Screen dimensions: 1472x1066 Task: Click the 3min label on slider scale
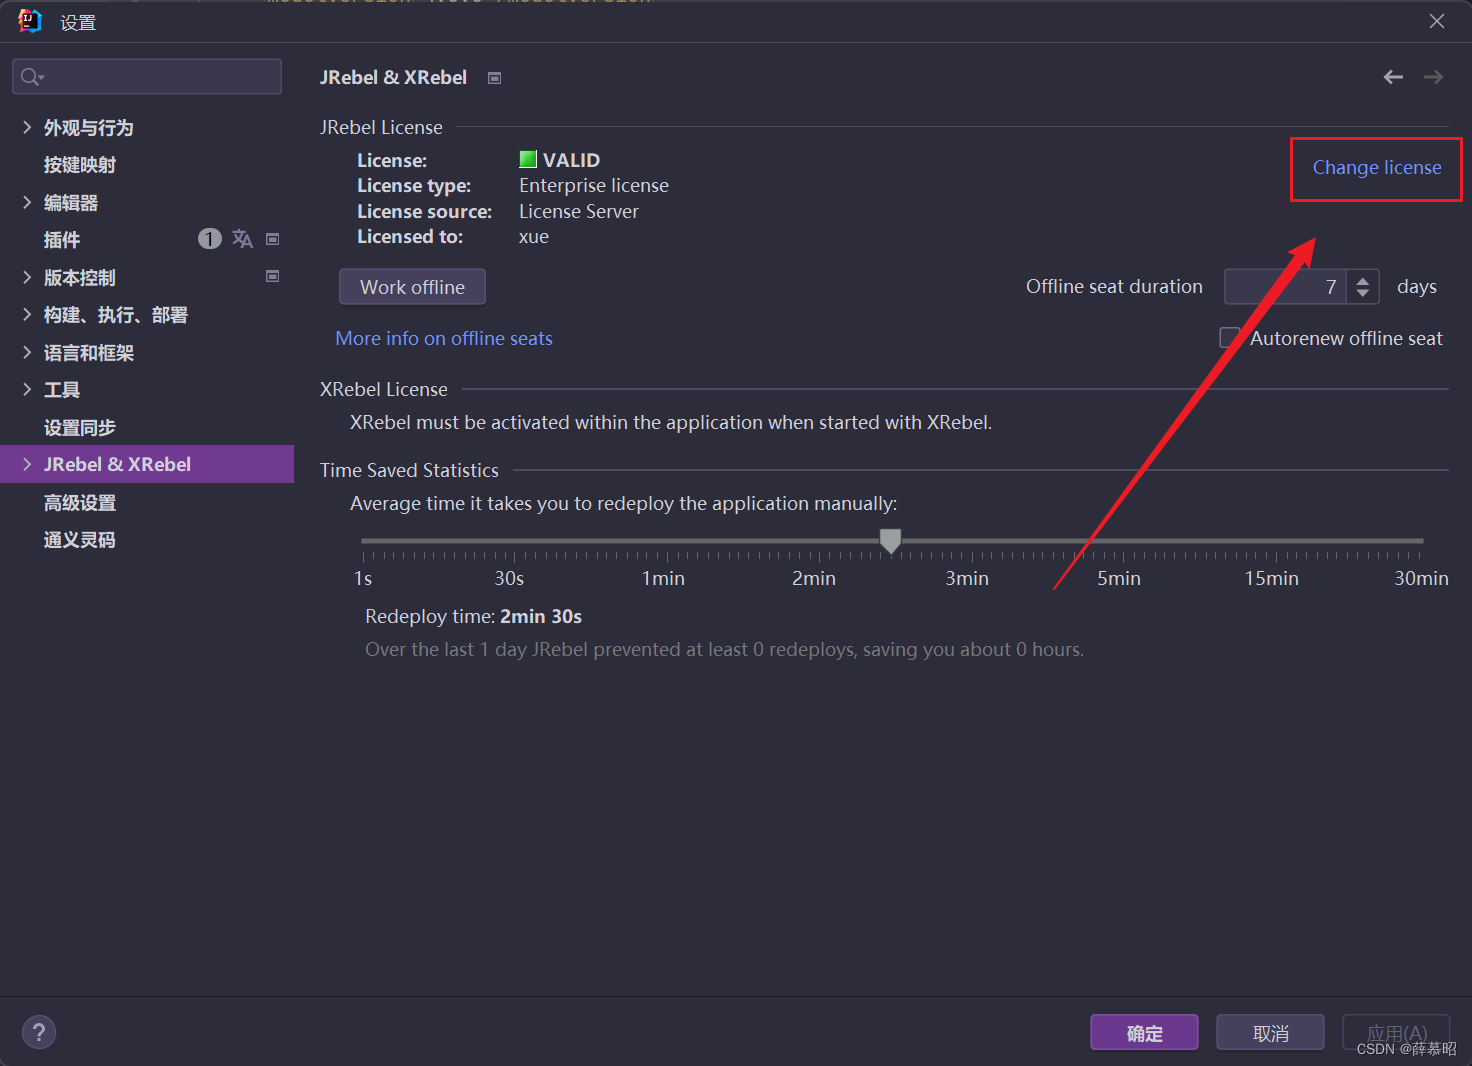point(967,578)
